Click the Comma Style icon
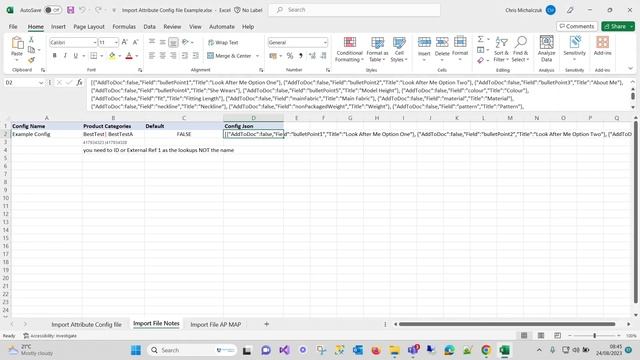 300,56
